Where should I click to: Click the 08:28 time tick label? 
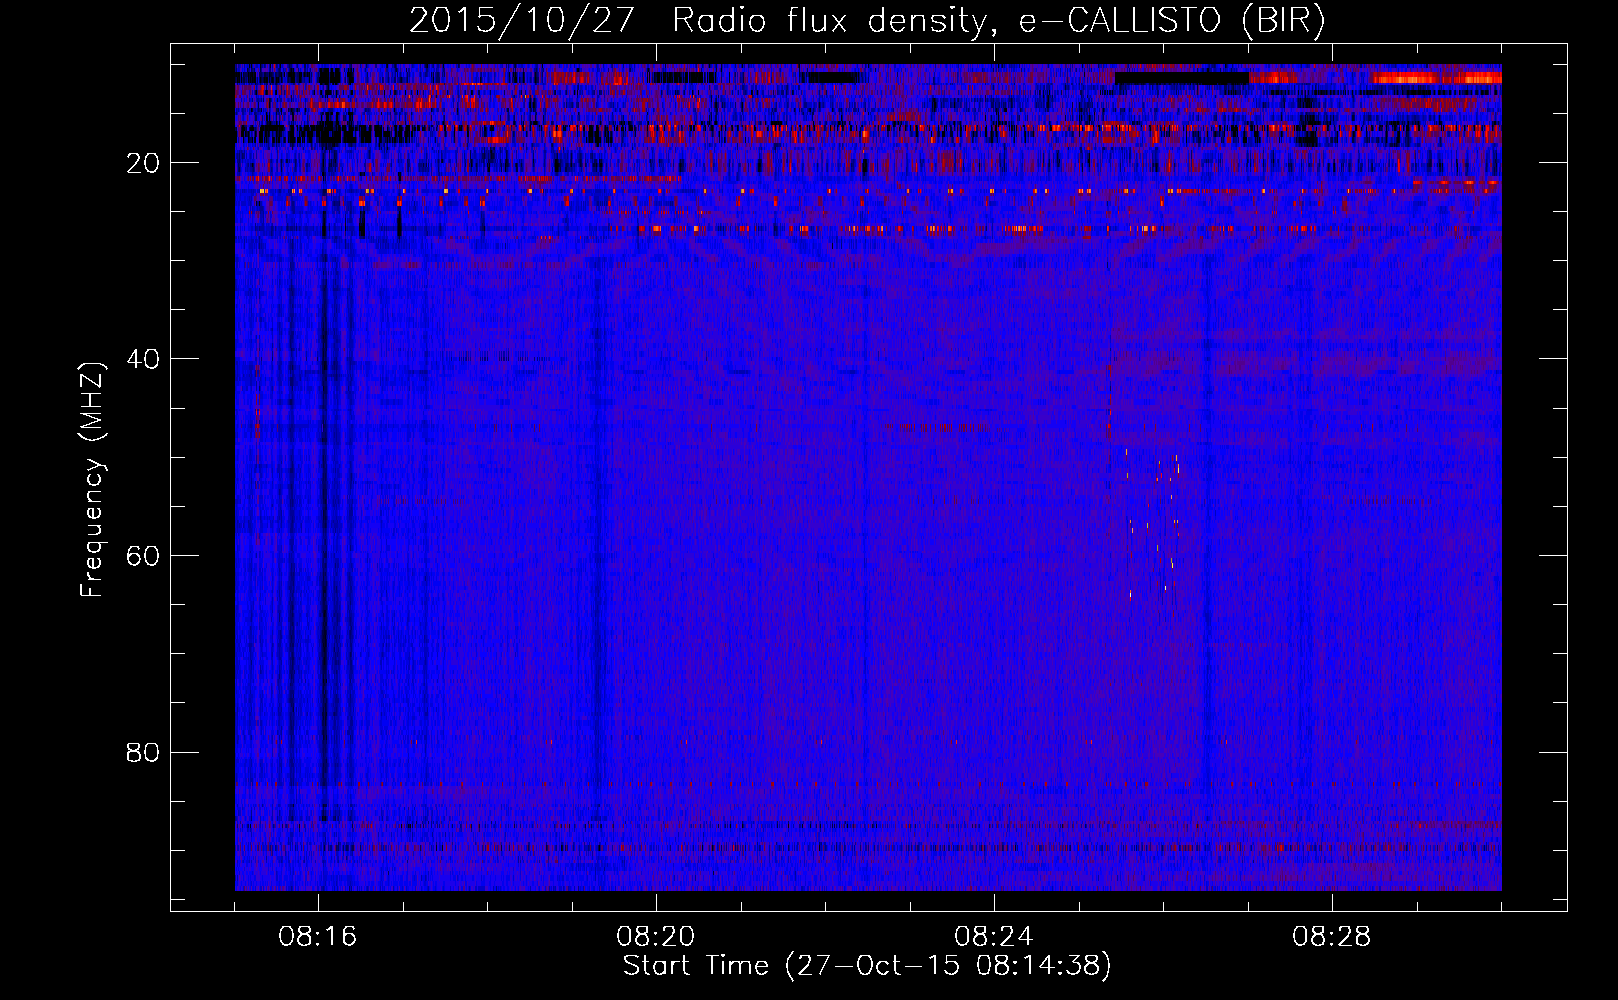click(1332, 937)
